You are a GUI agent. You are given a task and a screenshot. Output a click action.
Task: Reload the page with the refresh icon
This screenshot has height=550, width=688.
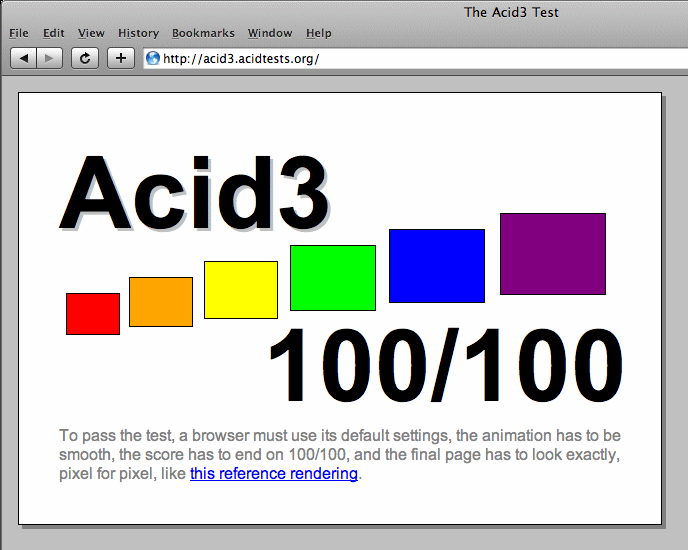(x=85, y=58)
